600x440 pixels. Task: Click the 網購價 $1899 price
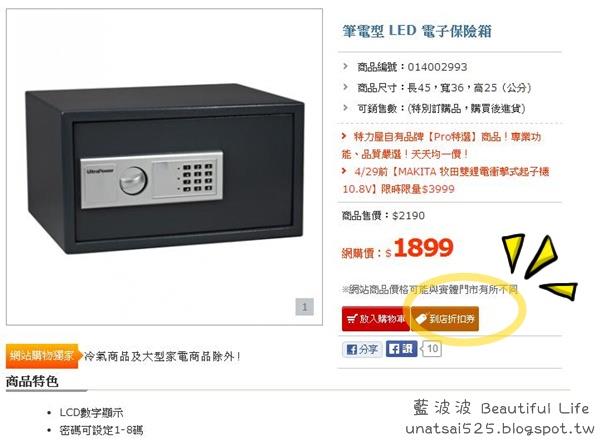pyautogui.click(x=397, y=248)
